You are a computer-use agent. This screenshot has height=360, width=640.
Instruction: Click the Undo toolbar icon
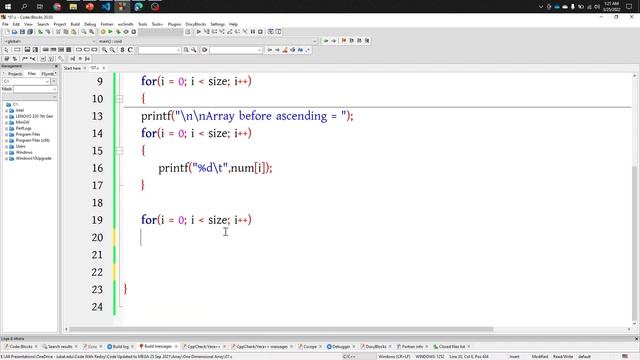(x=40, y=32)
